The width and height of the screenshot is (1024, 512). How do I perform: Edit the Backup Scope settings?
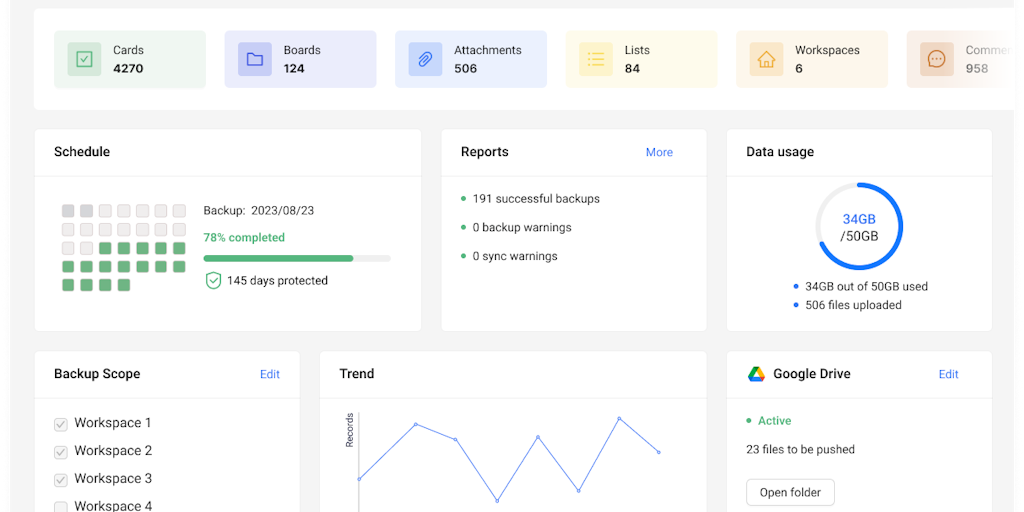(270, 374)
